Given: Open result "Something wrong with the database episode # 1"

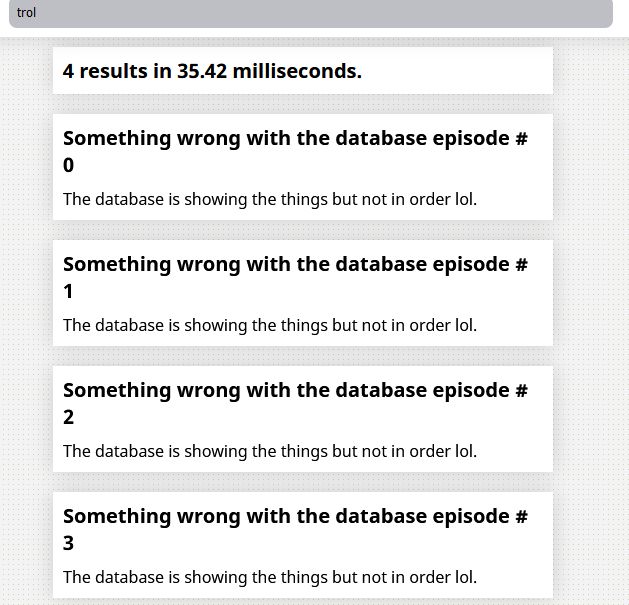Looking at the screenshot, I should pos(295,277).
